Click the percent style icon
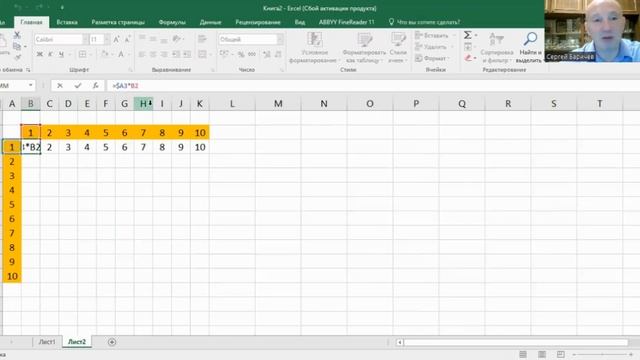Image resolution: width=640 pixels, height=360 pixels. (241, 54)
